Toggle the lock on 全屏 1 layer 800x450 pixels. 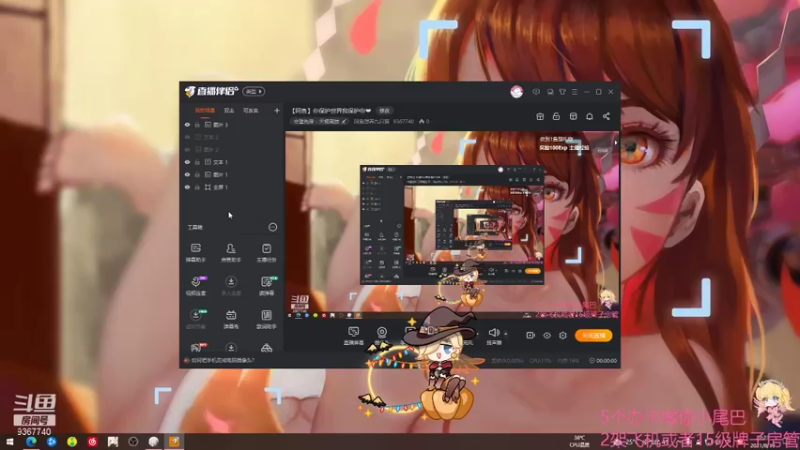click(197, 187)
